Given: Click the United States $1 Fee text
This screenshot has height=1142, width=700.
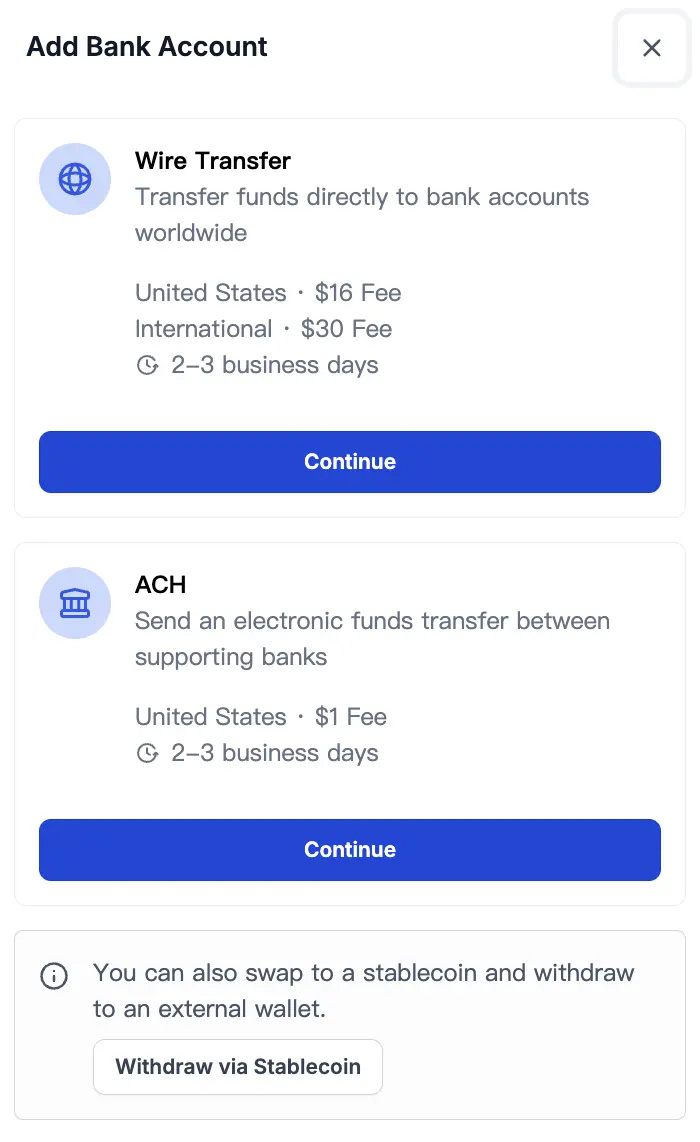Looking at the screenshot, I should pyautogui.click(x=260, y=717).
